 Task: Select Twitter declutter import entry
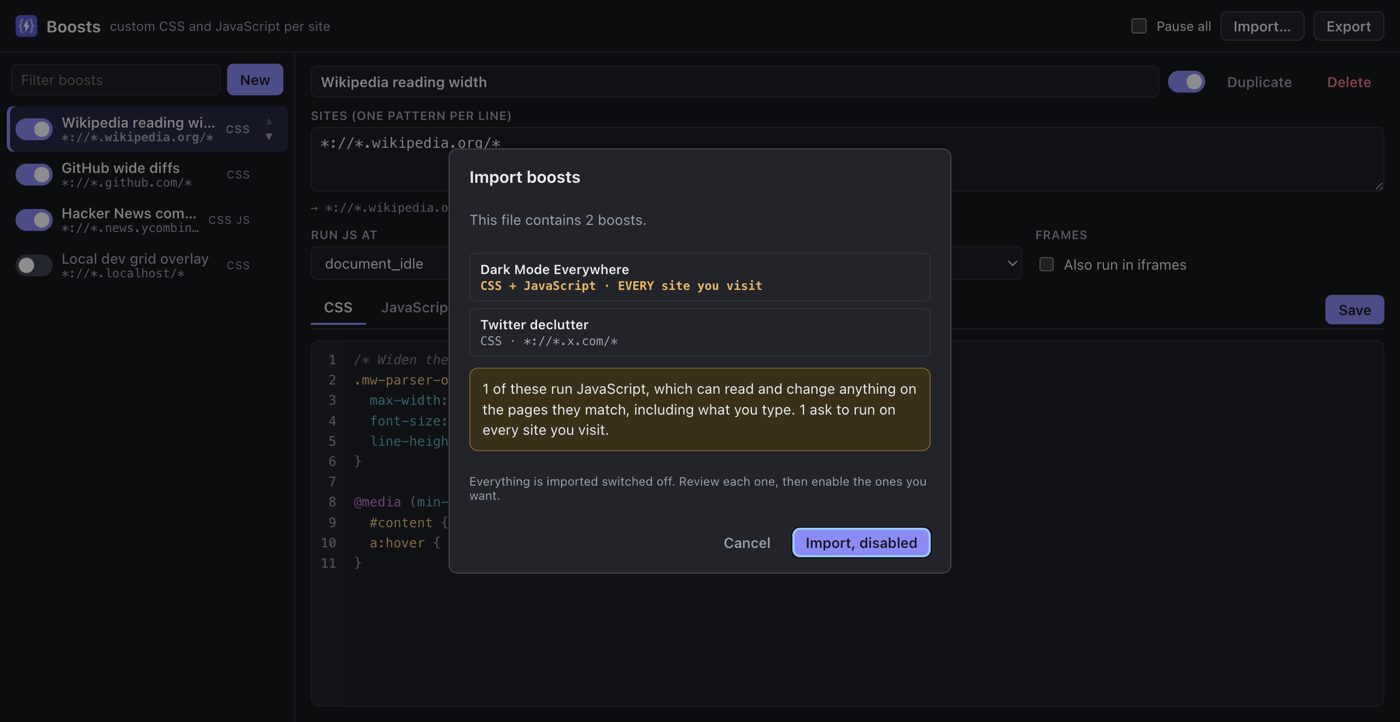tap(699, 332)
